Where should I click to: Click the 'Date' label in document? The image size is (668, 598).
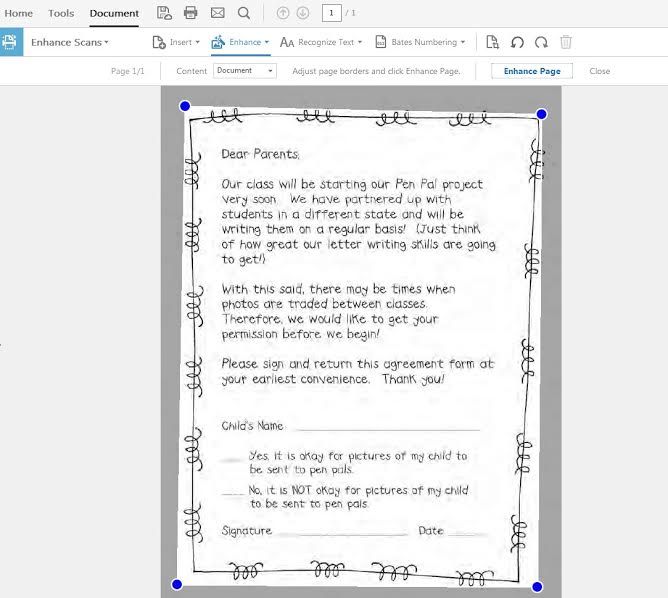(x=431, y=531)
